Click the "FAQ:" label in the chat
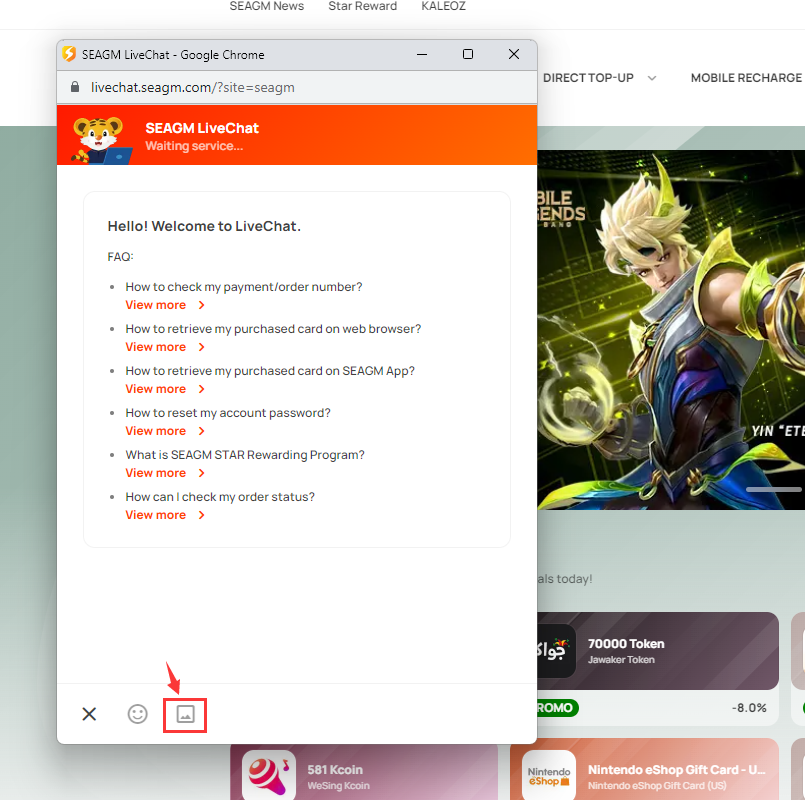This screenshot has width=805, height=800. [x=120, y=257]
